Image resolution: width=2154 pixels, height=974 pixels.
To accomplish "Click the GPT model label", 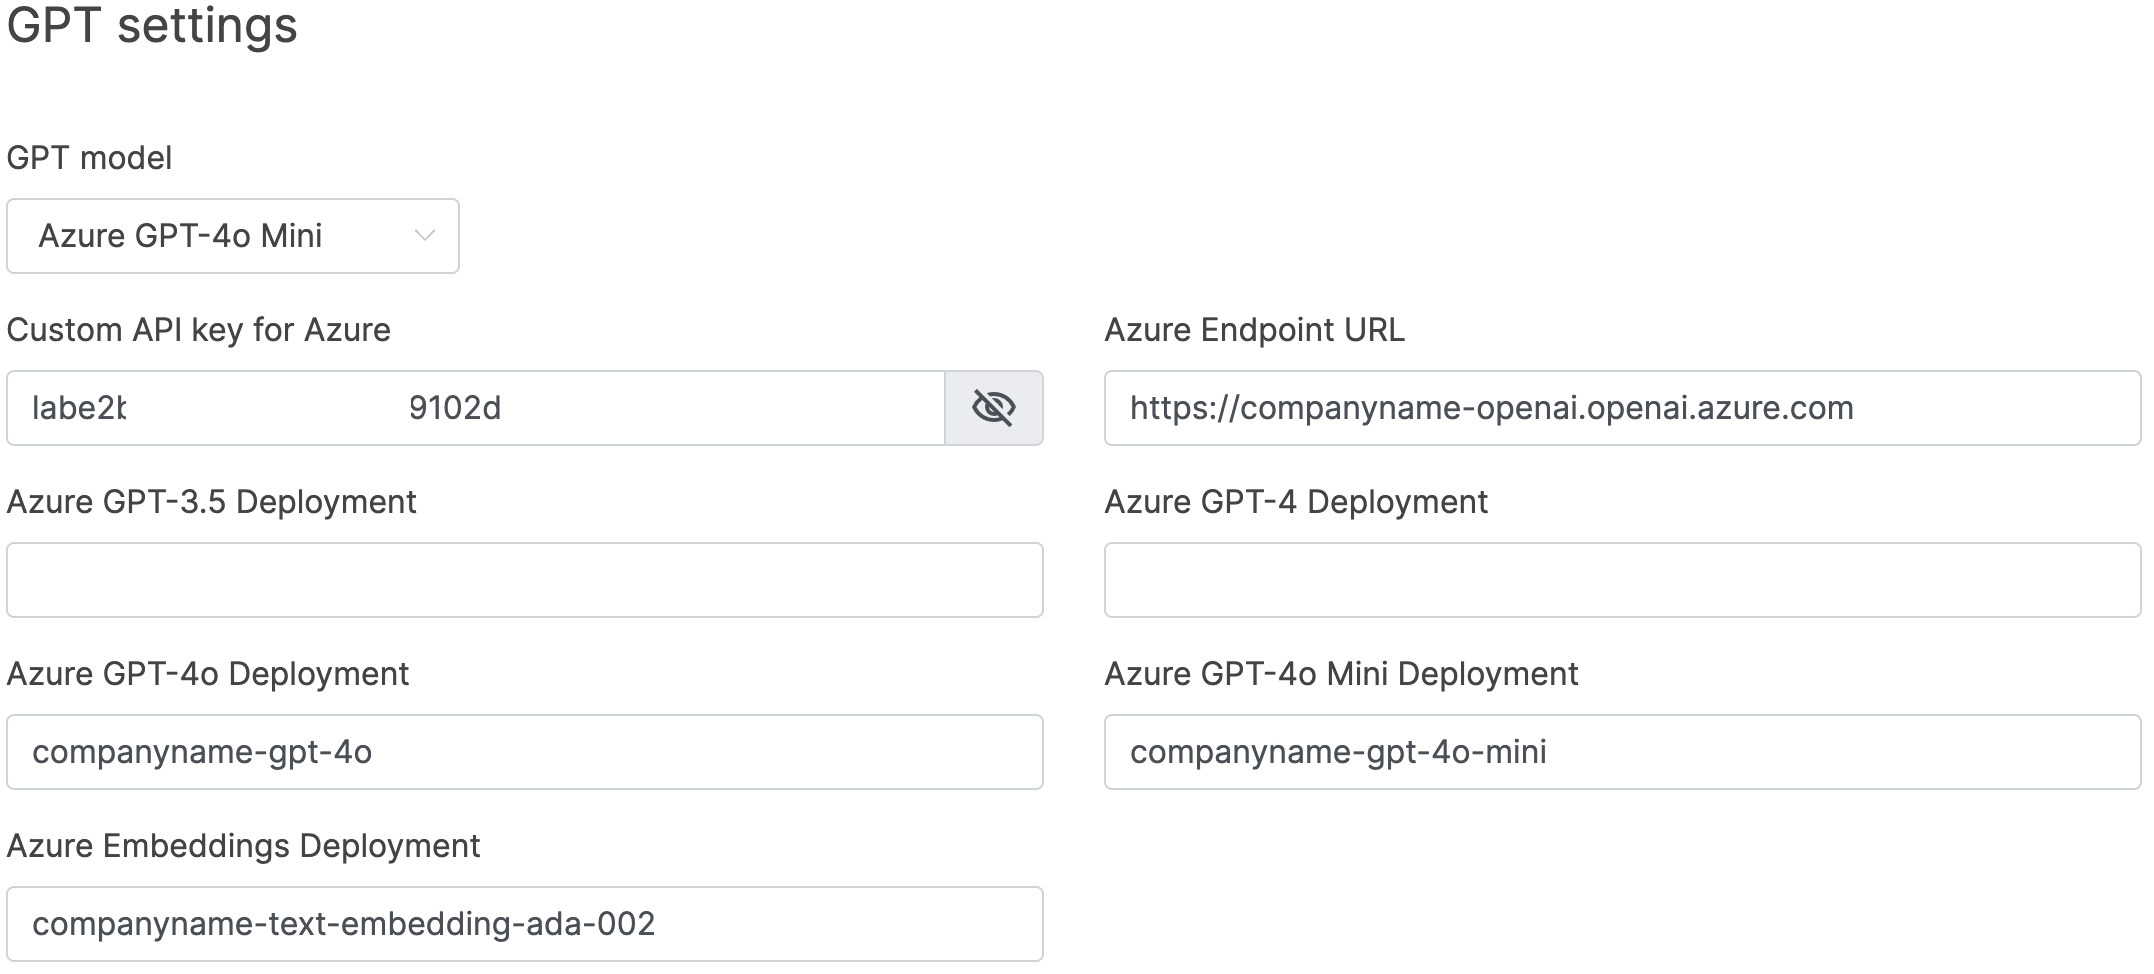I will click(89, 158).
